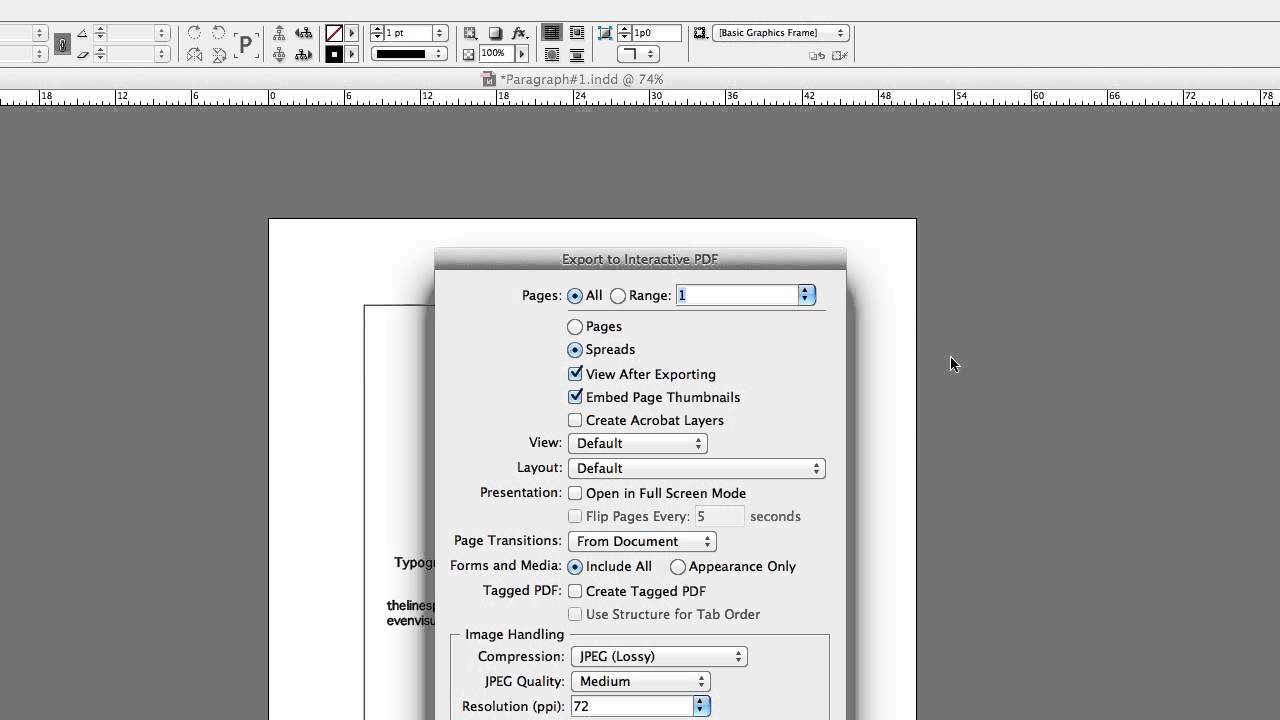The height and width of the screenshot is (720, 1280).
Task: Select the Pages radio button
Action: (x=575, y=327)
